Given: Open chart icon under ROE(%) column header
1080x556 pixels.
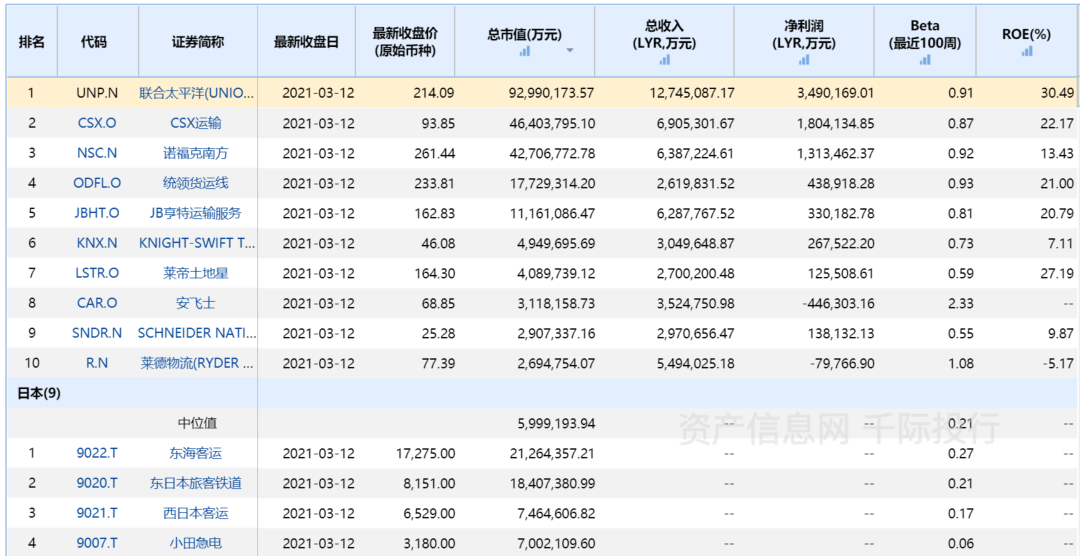Looking at the screenshot, I should 1027,50.
